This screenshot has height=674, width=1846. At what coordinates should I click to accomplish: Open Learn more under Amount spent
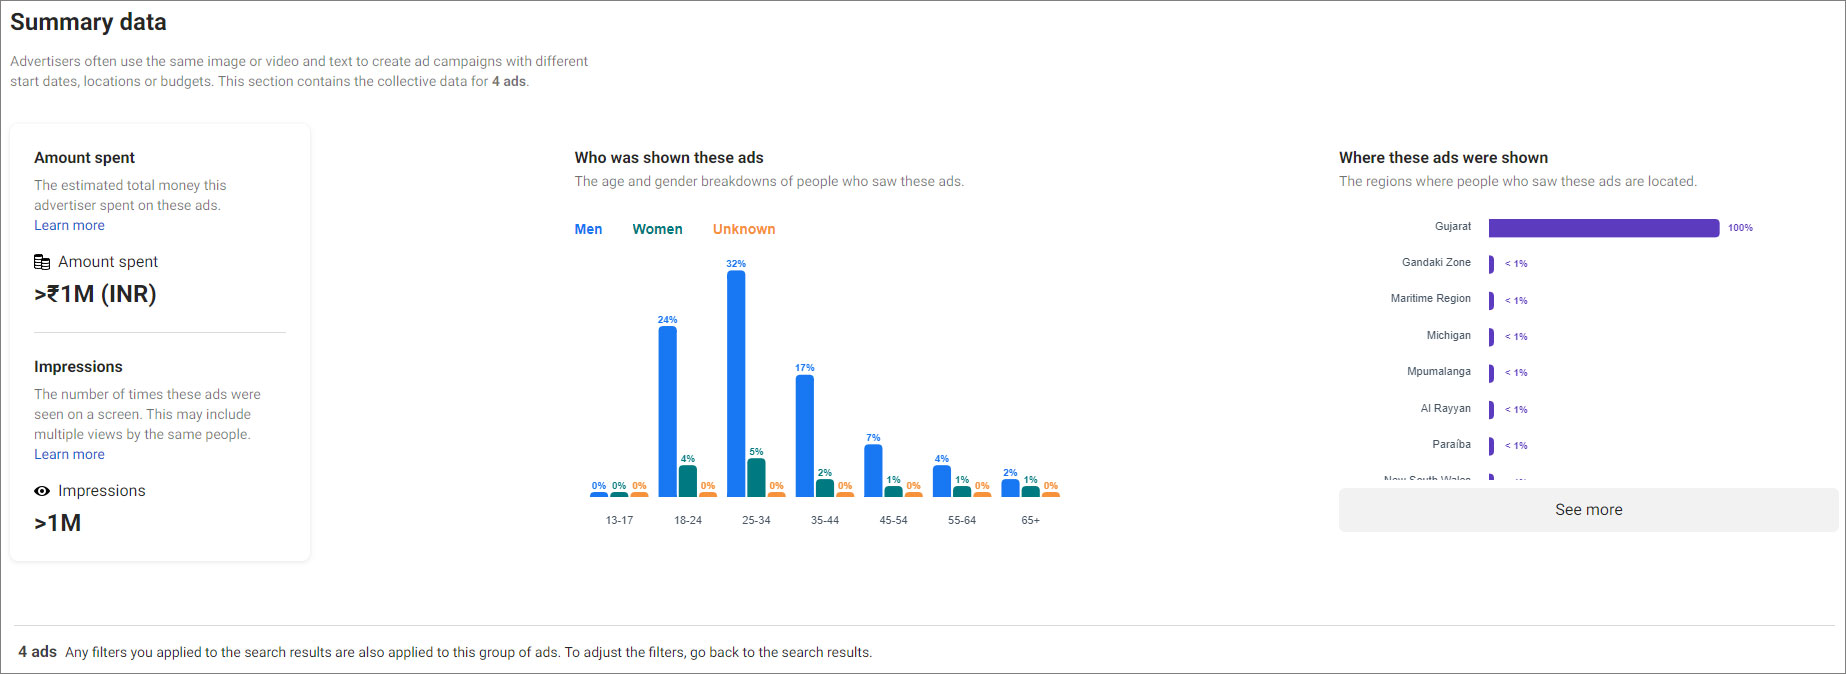pos(69,225)
